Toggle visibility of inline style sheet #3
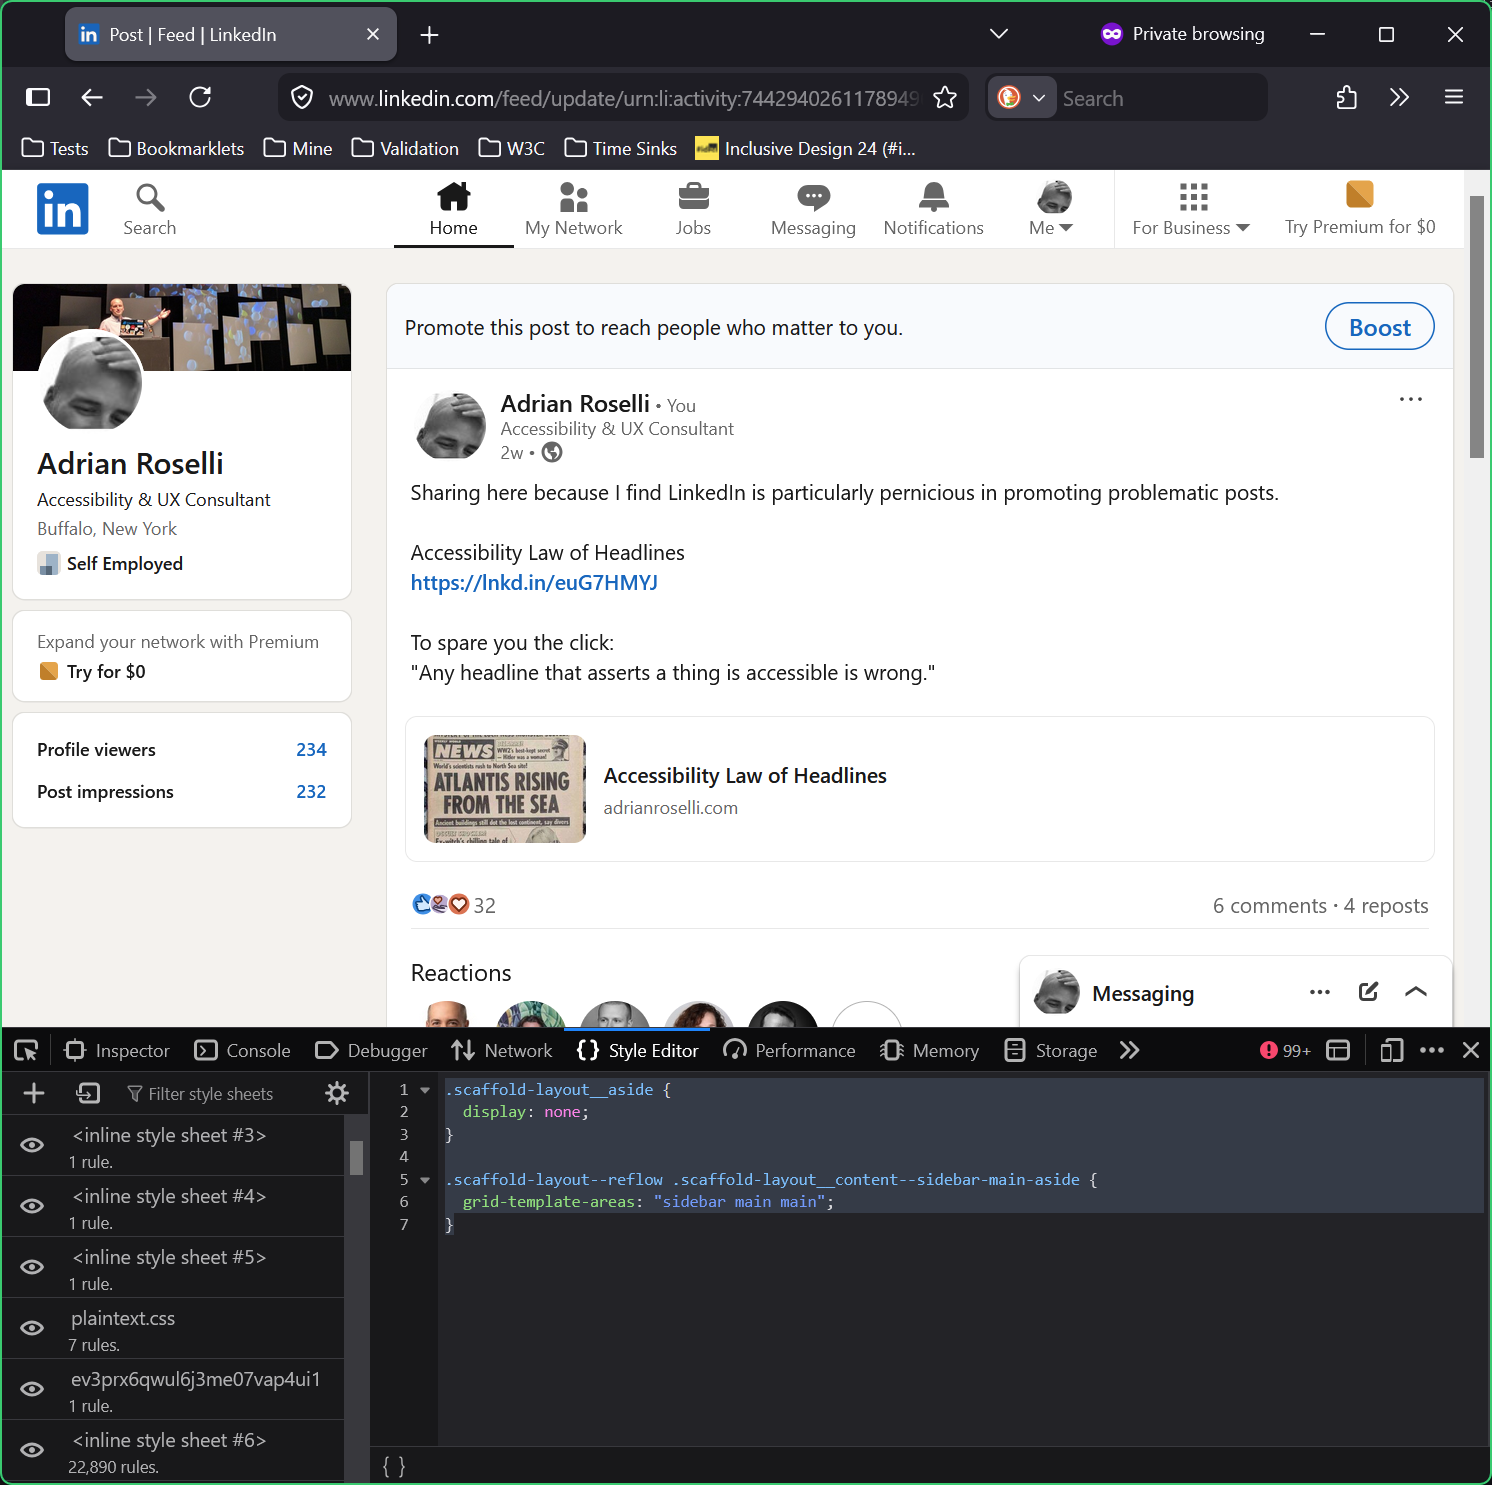The height and width of the screenshot is (1485, 1492). (x=32, y=1145)
